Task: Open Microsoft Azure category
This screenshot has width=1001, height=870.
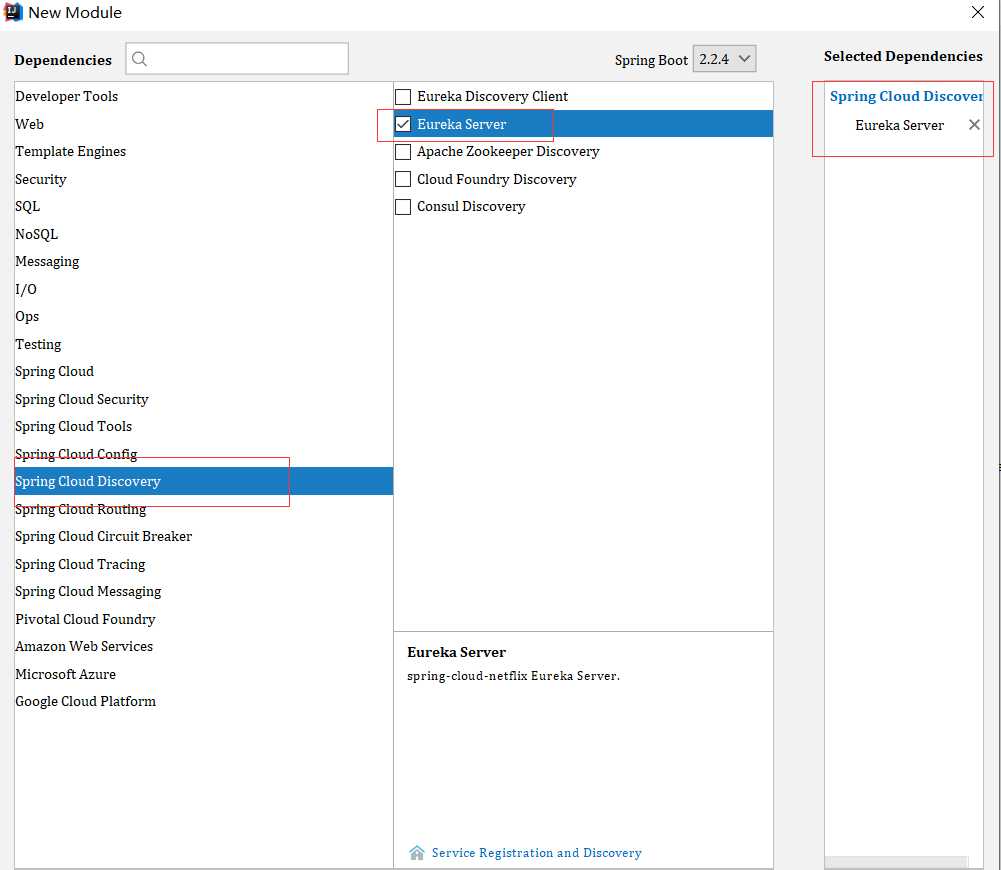Action: (x=204, y=674)
